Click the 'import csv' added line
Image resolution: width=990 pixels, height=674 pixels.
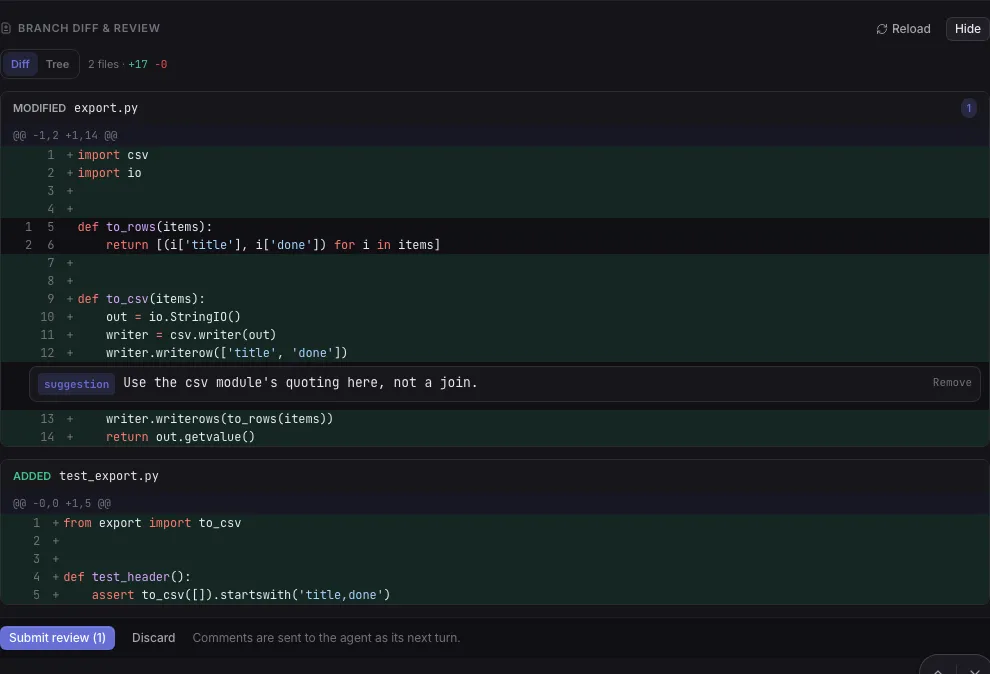point(495,155)
